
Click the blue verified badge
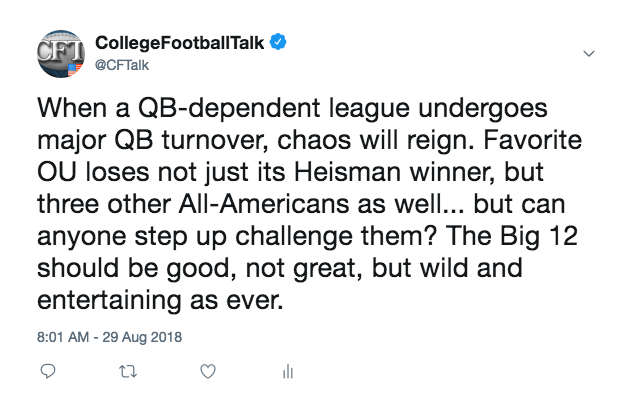278,42
